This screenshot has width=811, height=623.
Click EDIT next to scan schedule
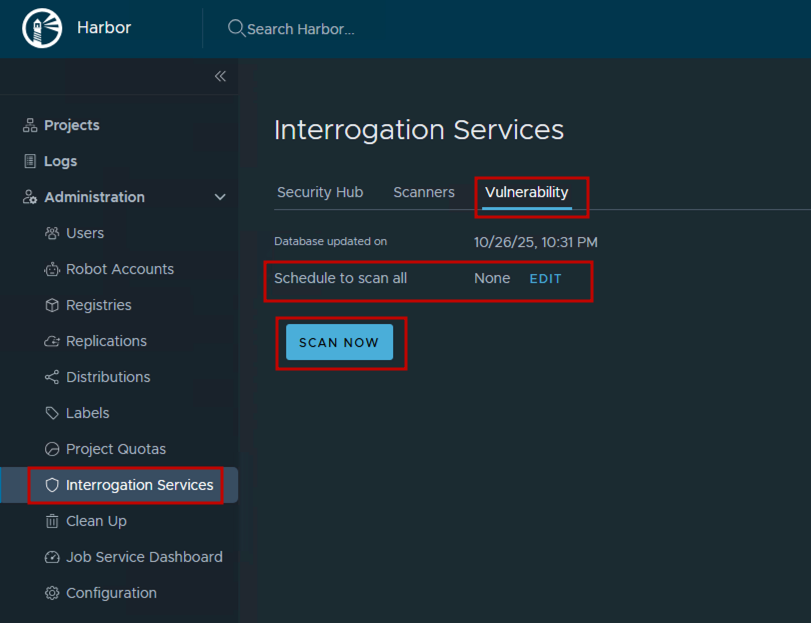(x=545, y=279)
